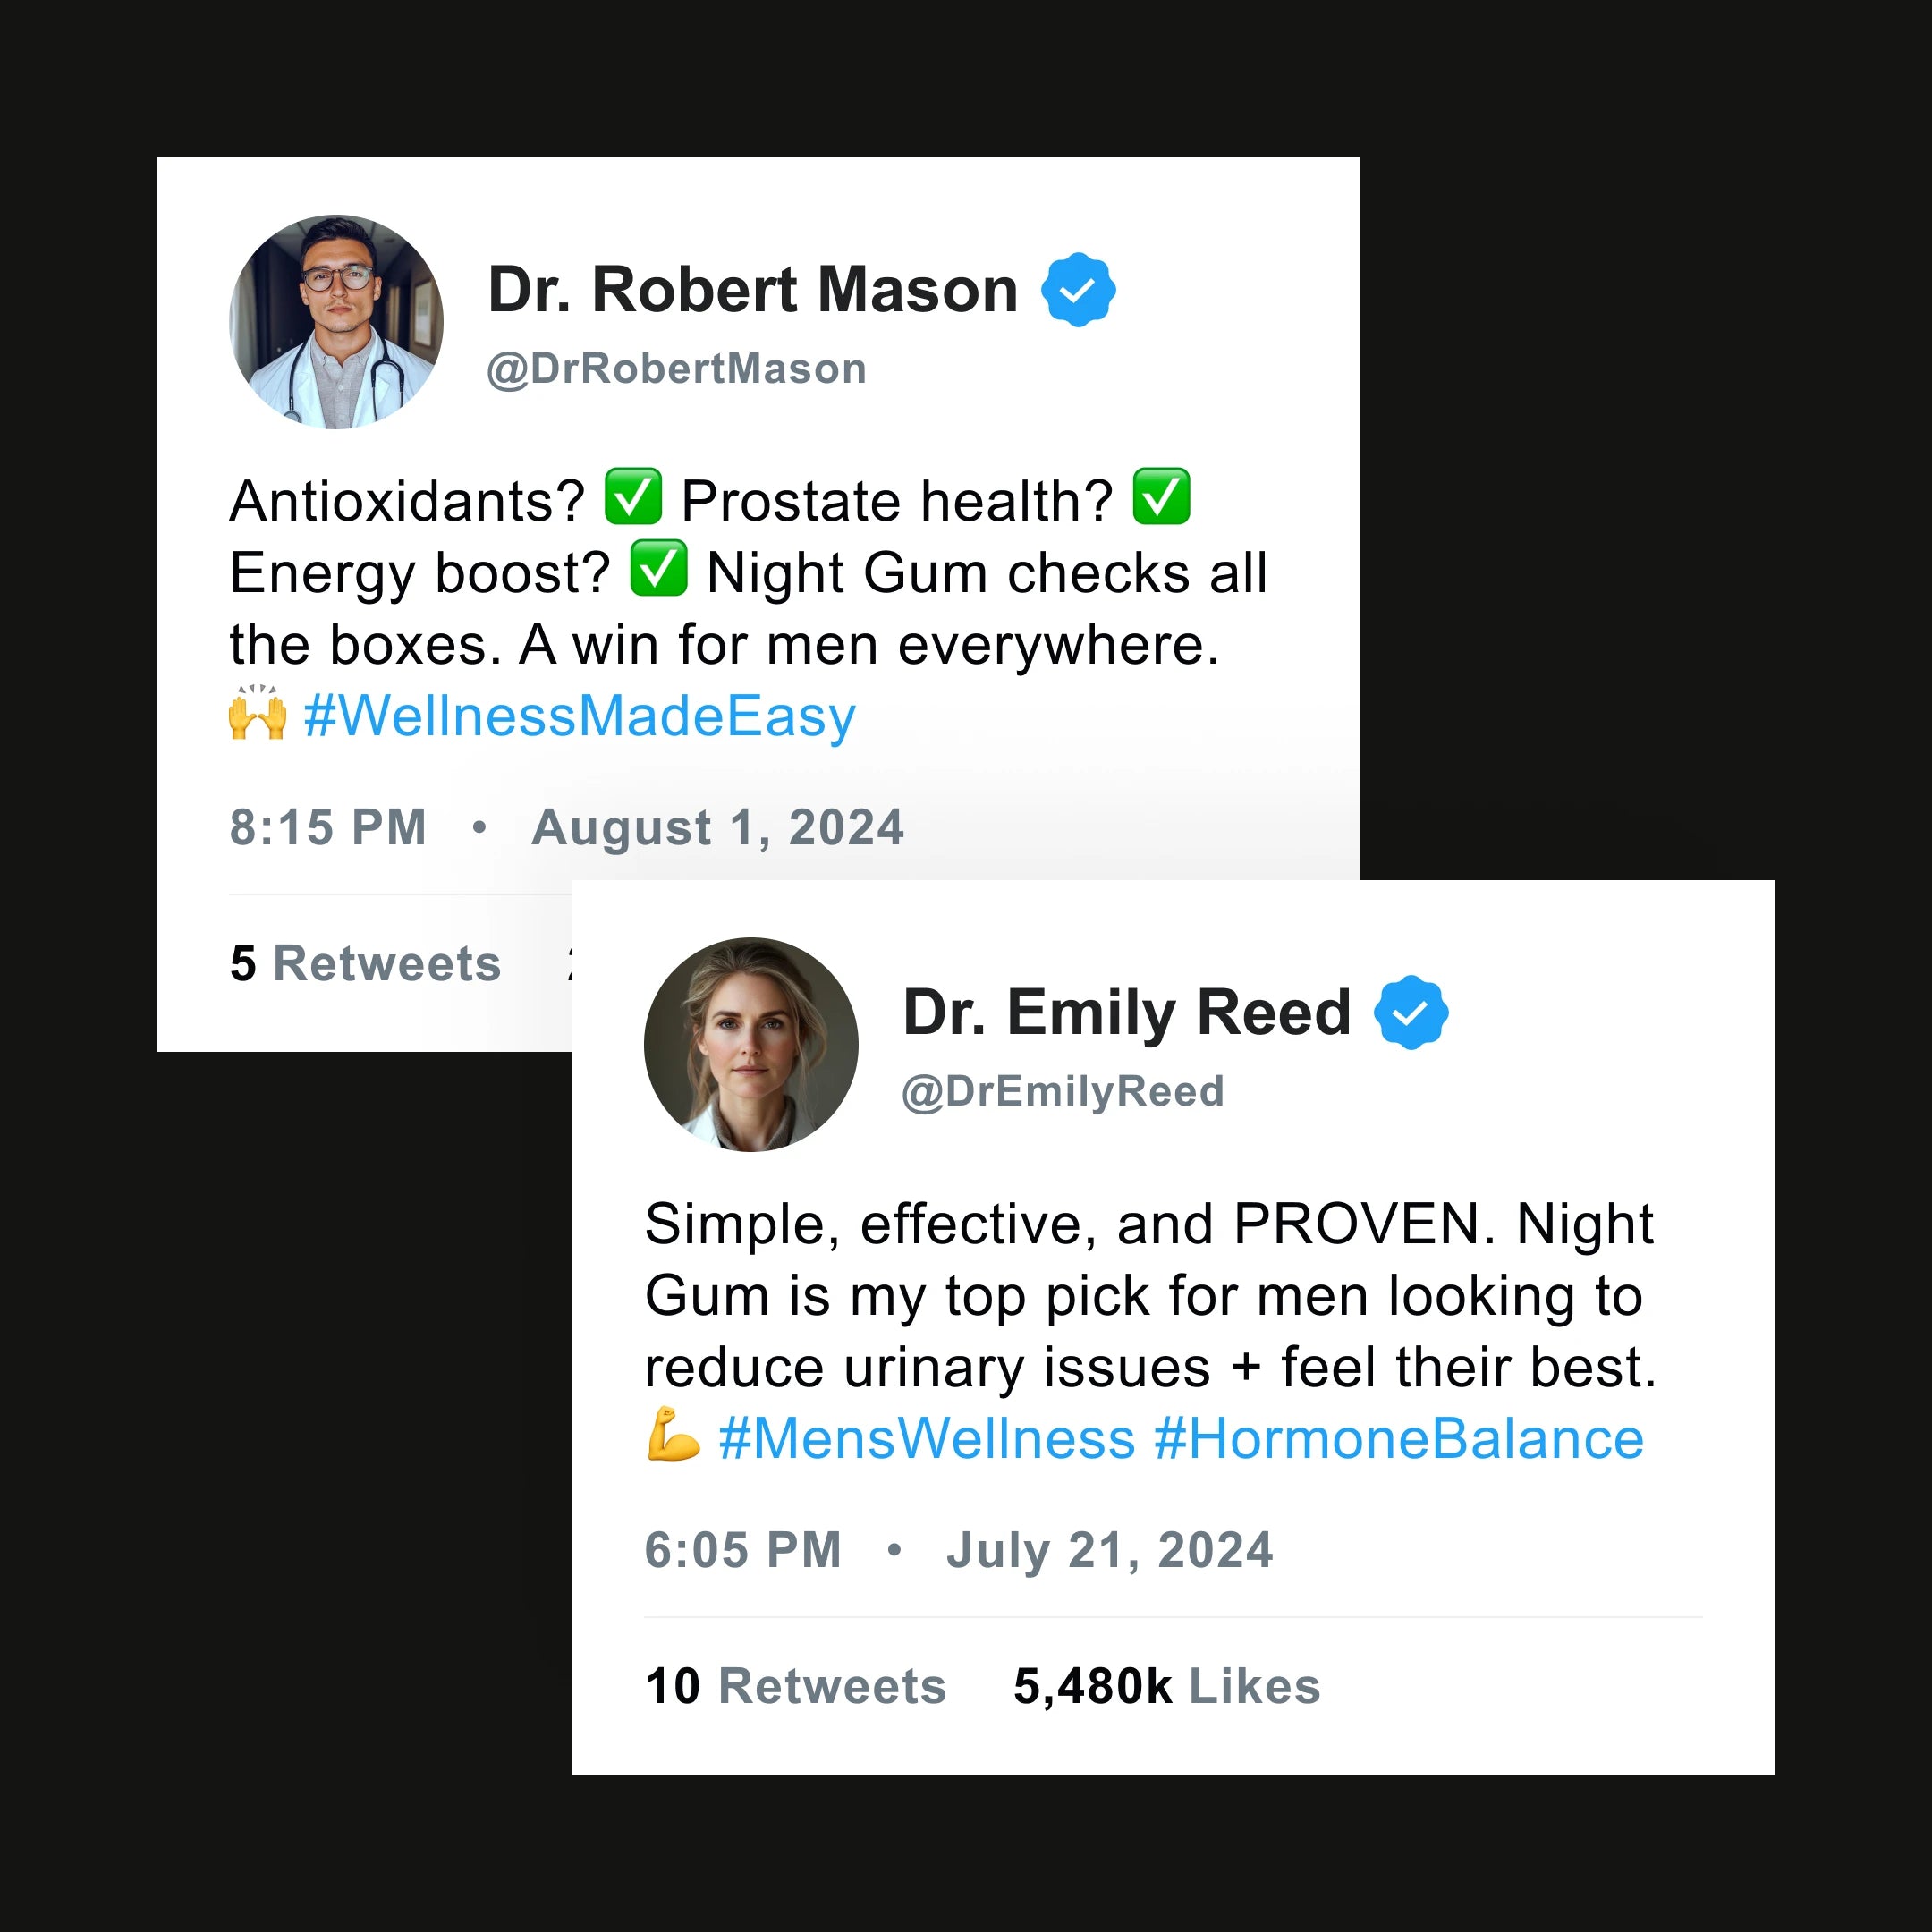Open the @DrEmilyReed handle
The width and height of the screenshot is (1932, 1932).
click(x=1062, y=1091)
